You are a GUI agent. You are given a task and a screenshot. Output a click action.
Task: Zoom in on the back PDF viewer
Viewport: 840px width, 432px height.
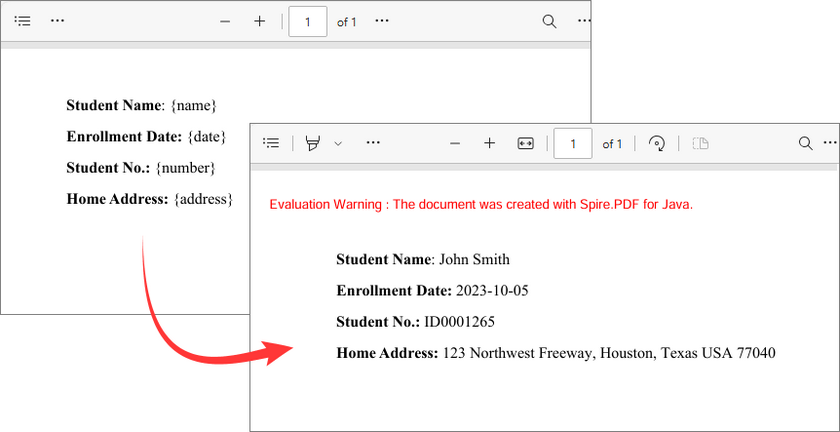point(259,21)
